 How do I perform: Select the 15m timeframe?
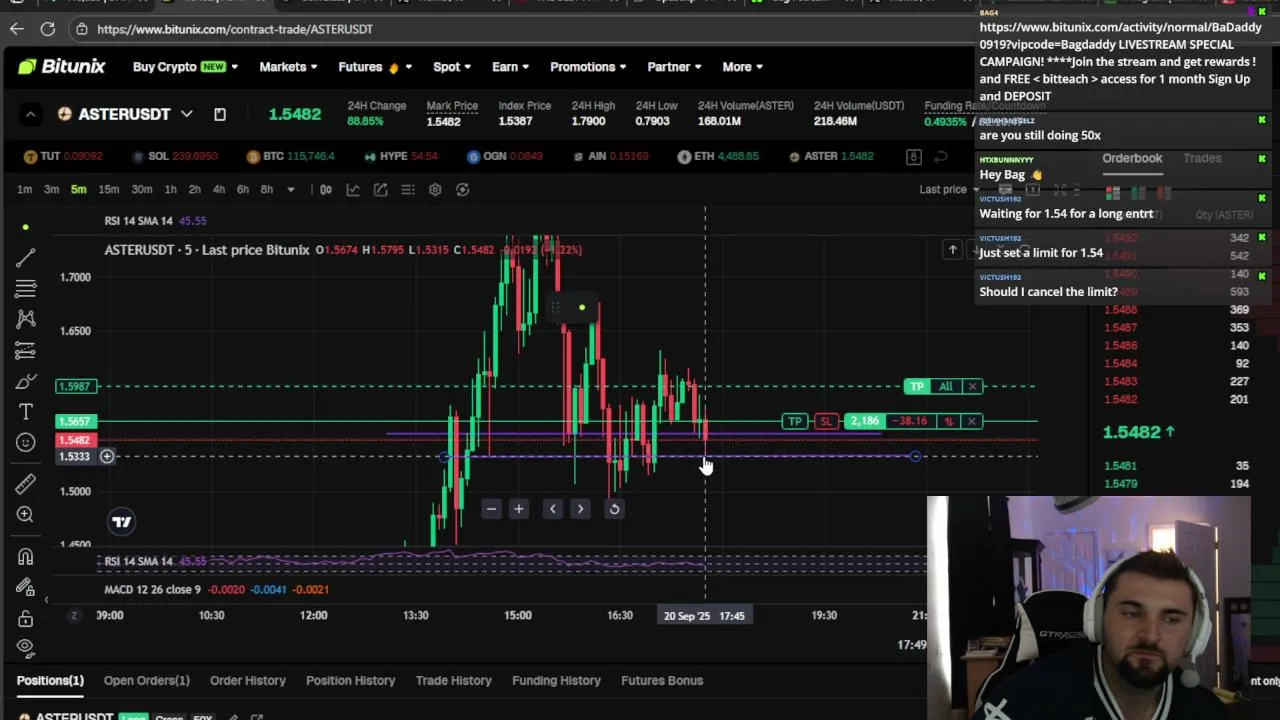click(108, 189)
